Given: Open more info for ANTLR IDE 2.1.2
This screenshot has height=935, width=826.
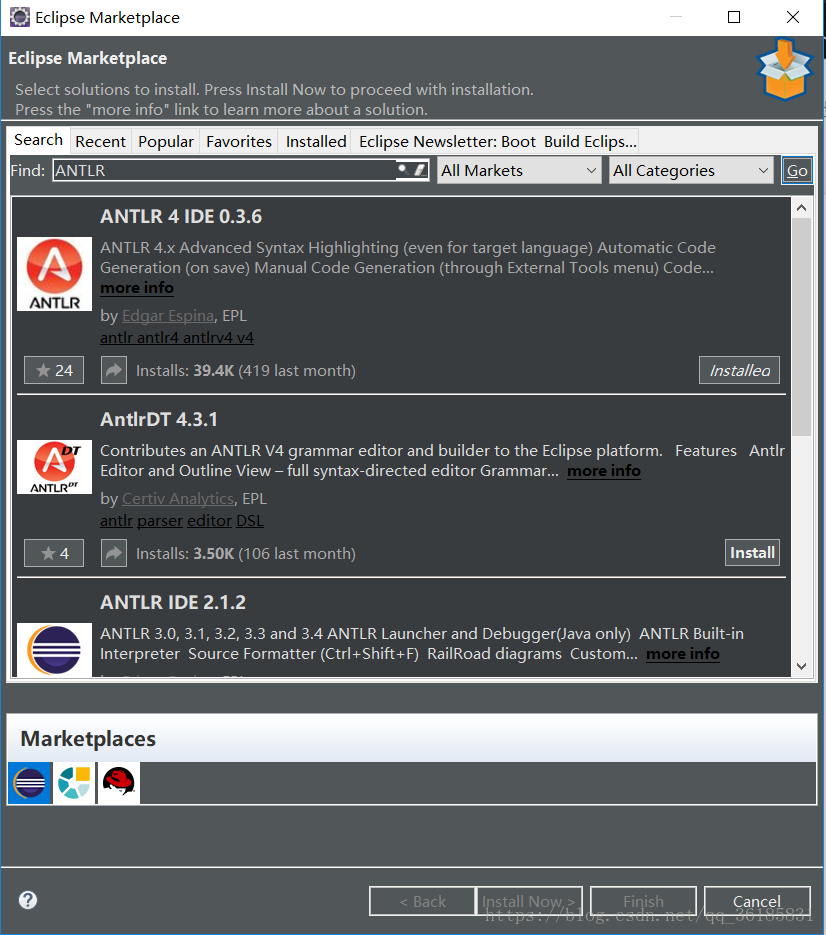Looking at the screenshot, I should [683, 654].
